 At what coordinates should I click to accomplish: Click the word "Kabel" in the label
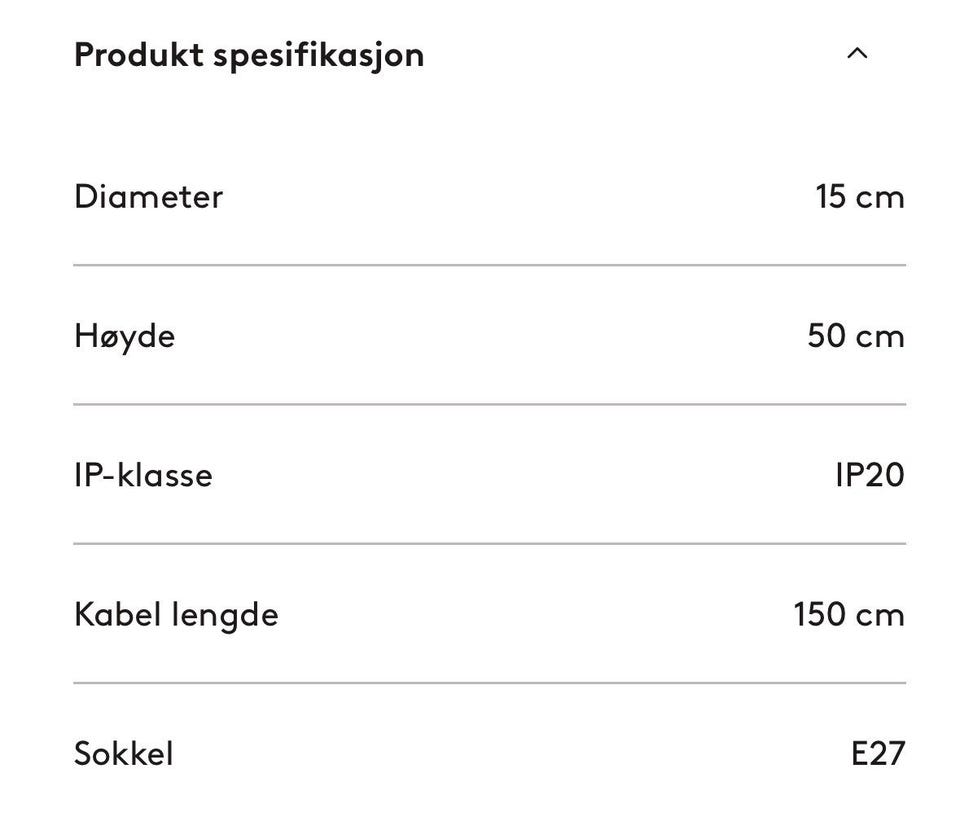pyautogui.click(x=118, y=614)
